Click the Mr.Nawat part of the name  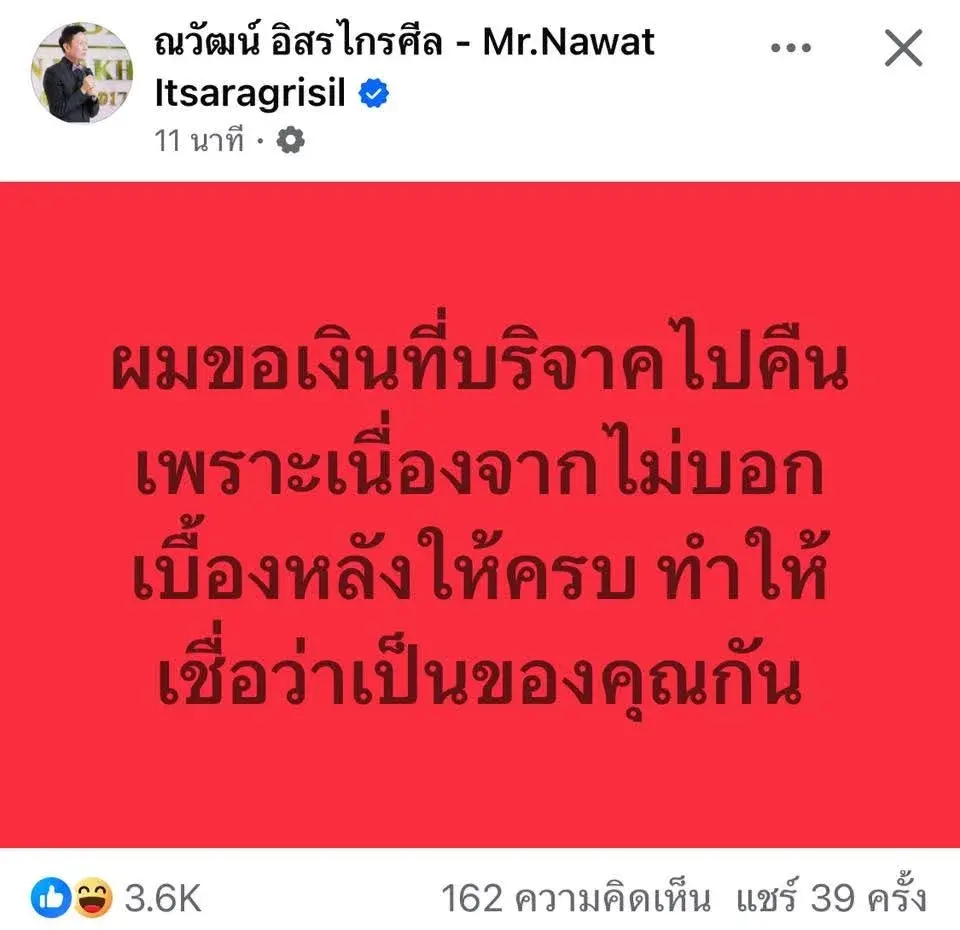tap(569, 42)
